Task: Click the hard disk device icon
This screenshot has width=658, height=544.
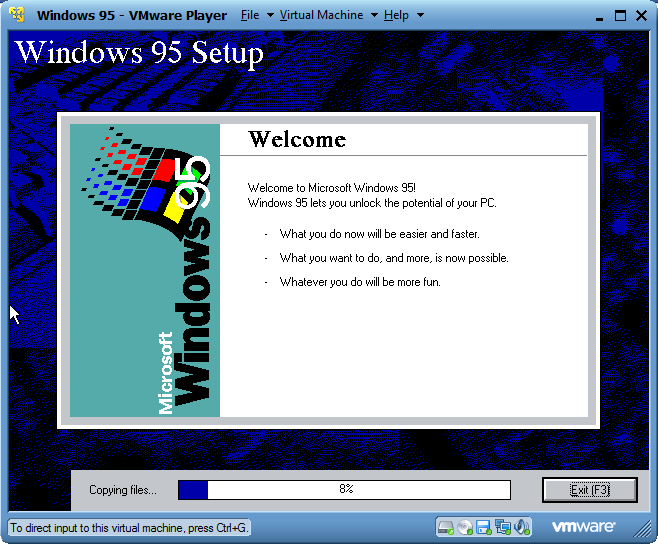Action: (x=445, y=527)
